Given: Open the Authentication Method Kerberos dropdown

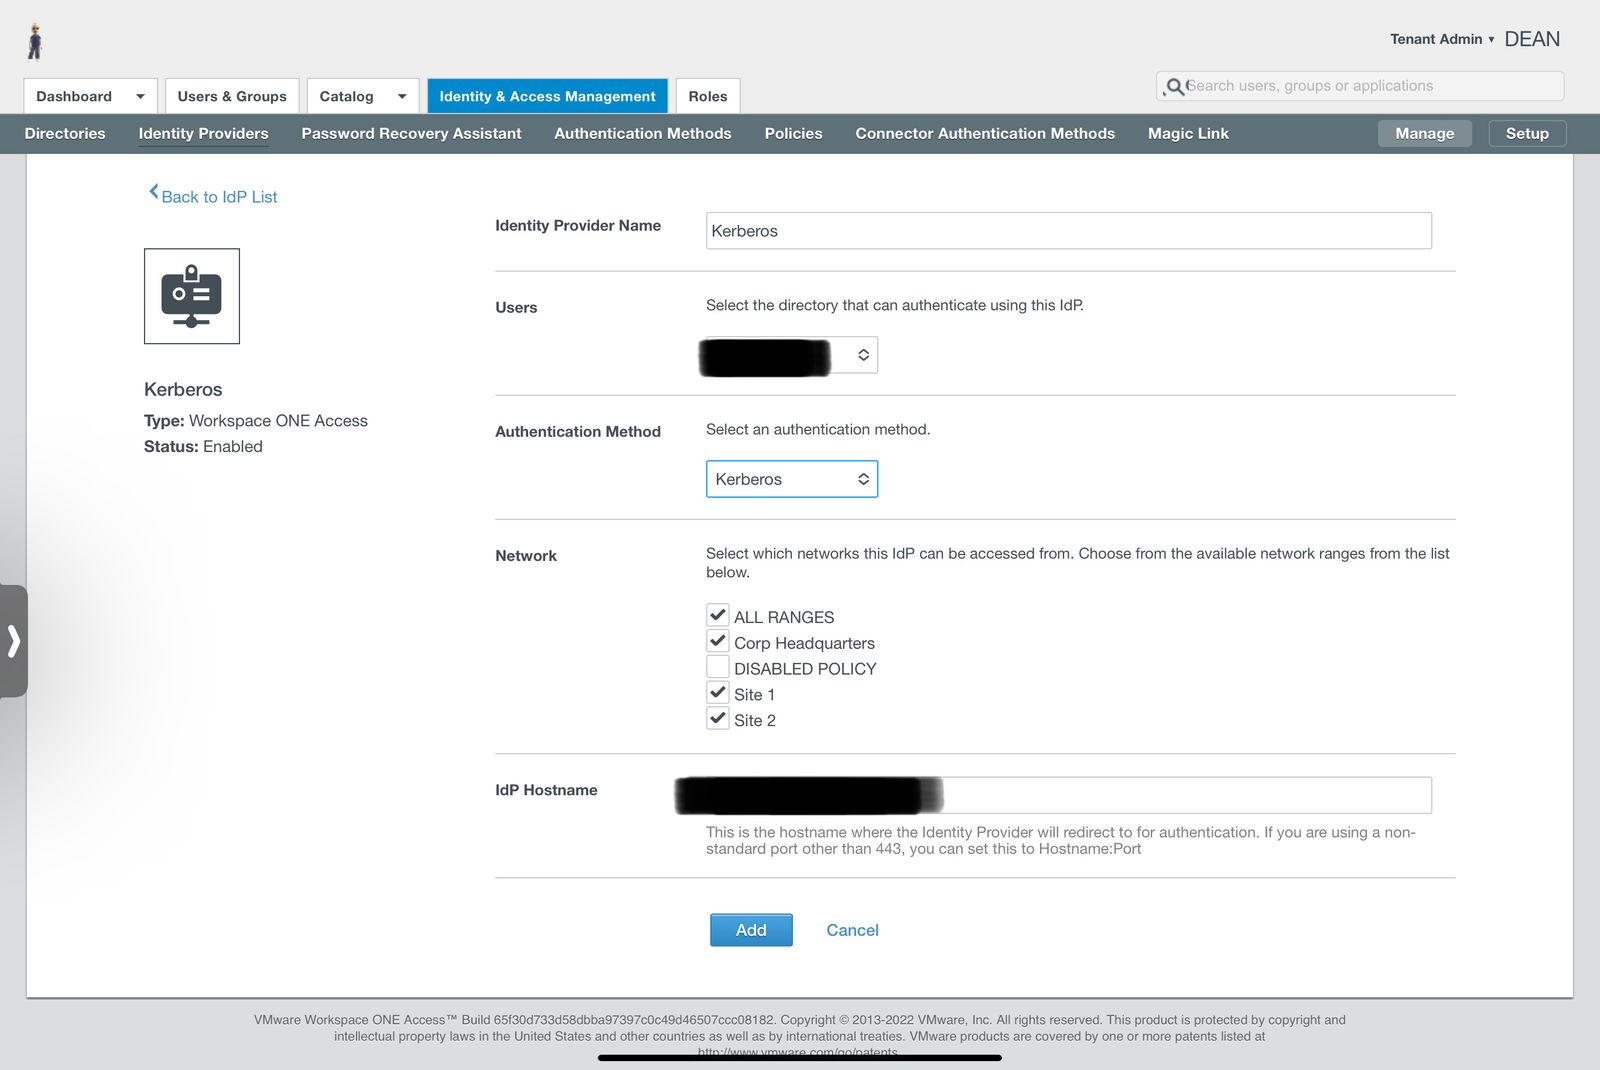Looking at the screenshot, I should coord(791,479).
